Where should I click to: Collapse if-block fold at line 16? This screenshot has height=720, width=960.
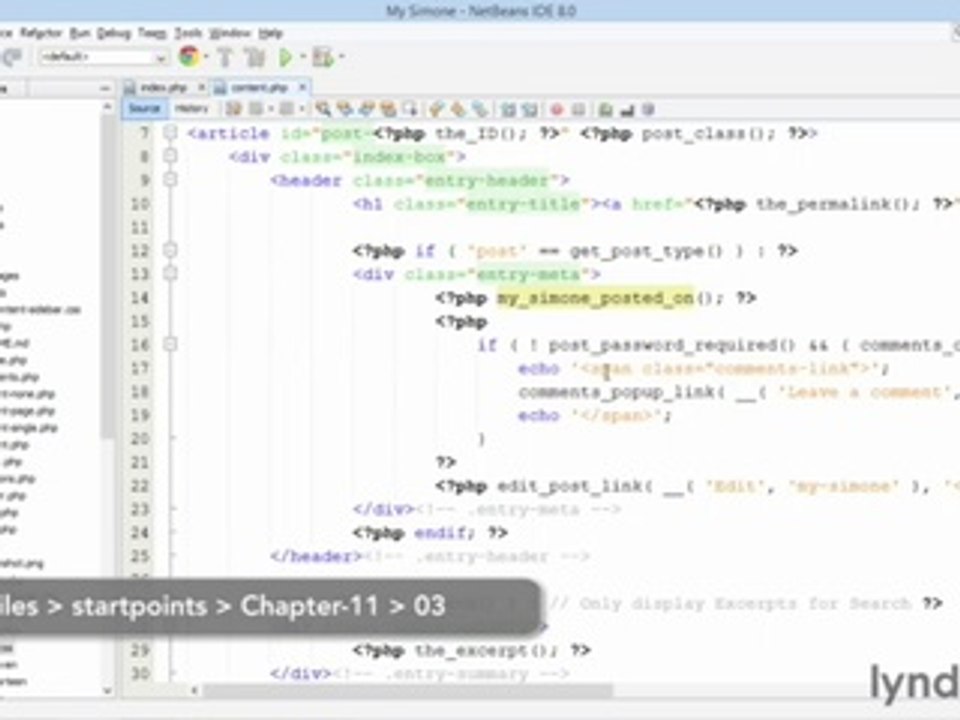tap(170, 345)
